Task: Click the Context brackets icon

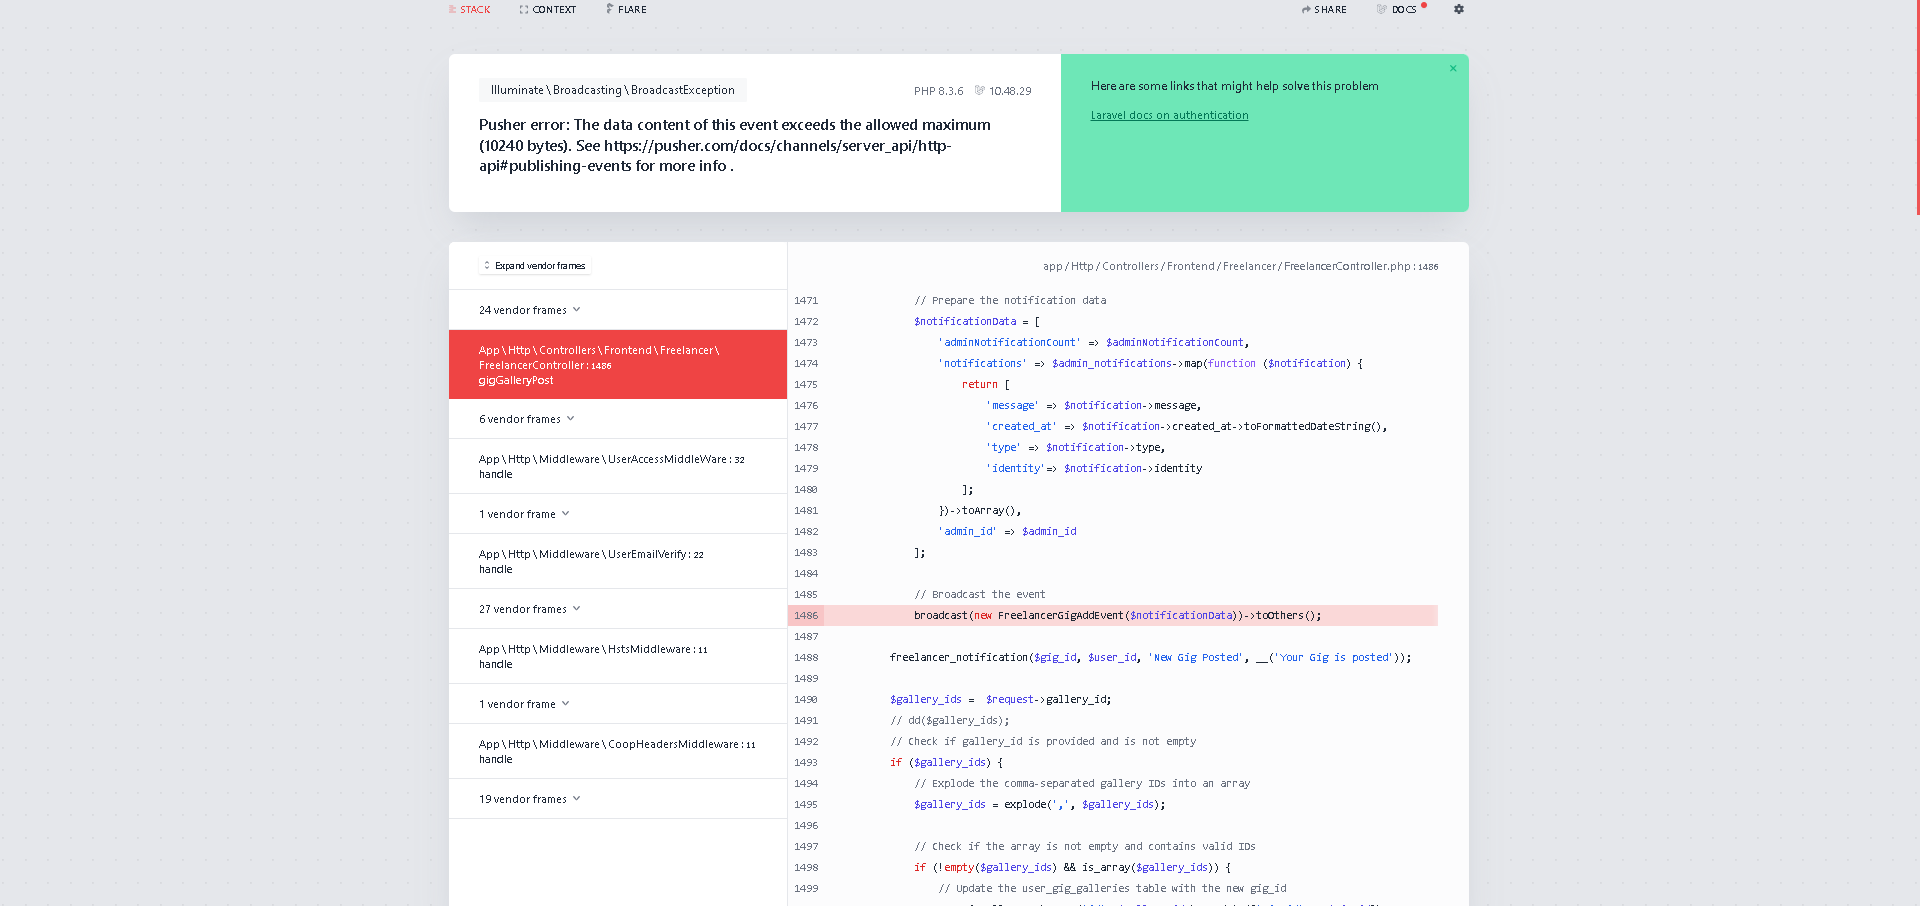Action: 524,10
